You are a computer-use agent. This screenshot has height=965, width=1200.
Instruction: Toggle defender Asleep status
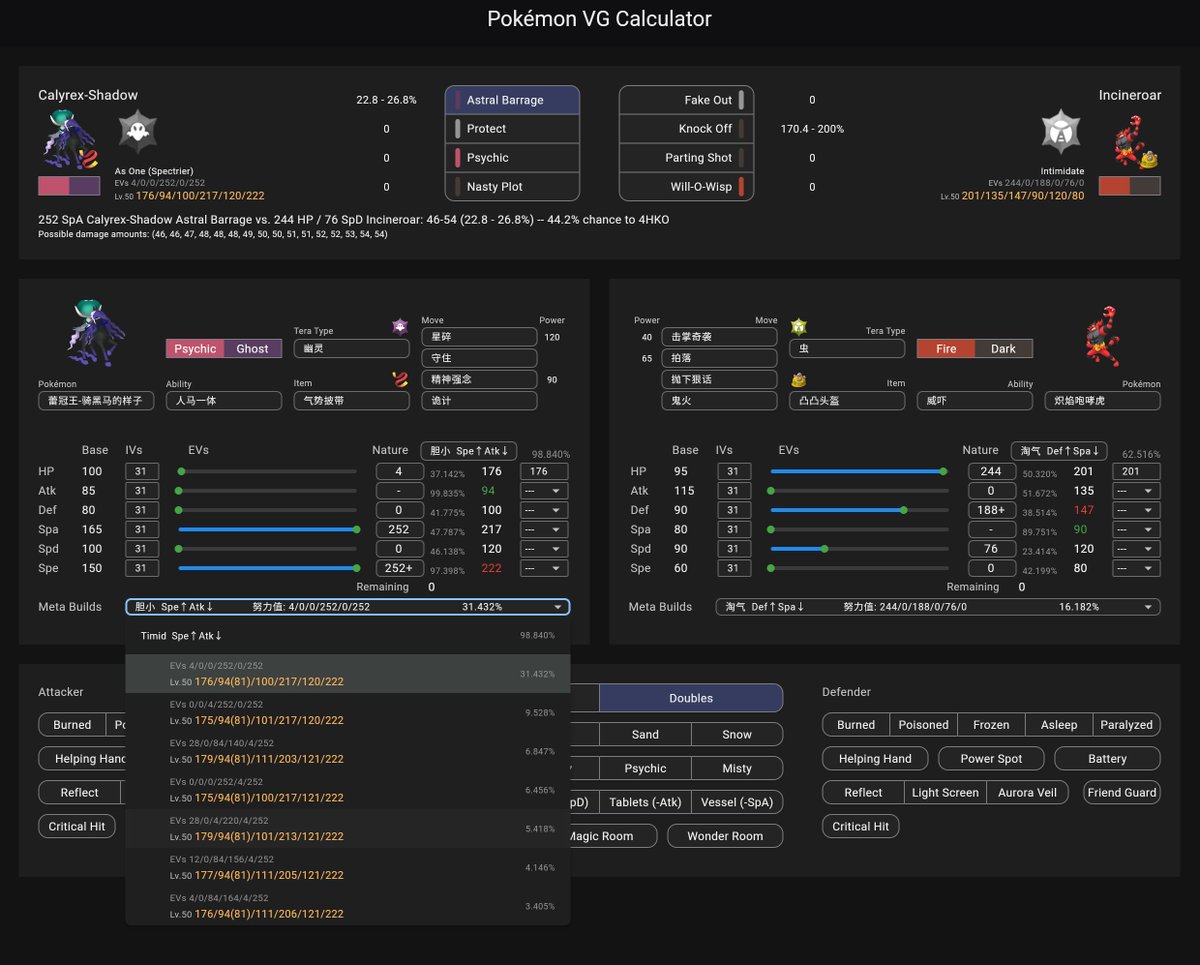tap(1059, 725)
